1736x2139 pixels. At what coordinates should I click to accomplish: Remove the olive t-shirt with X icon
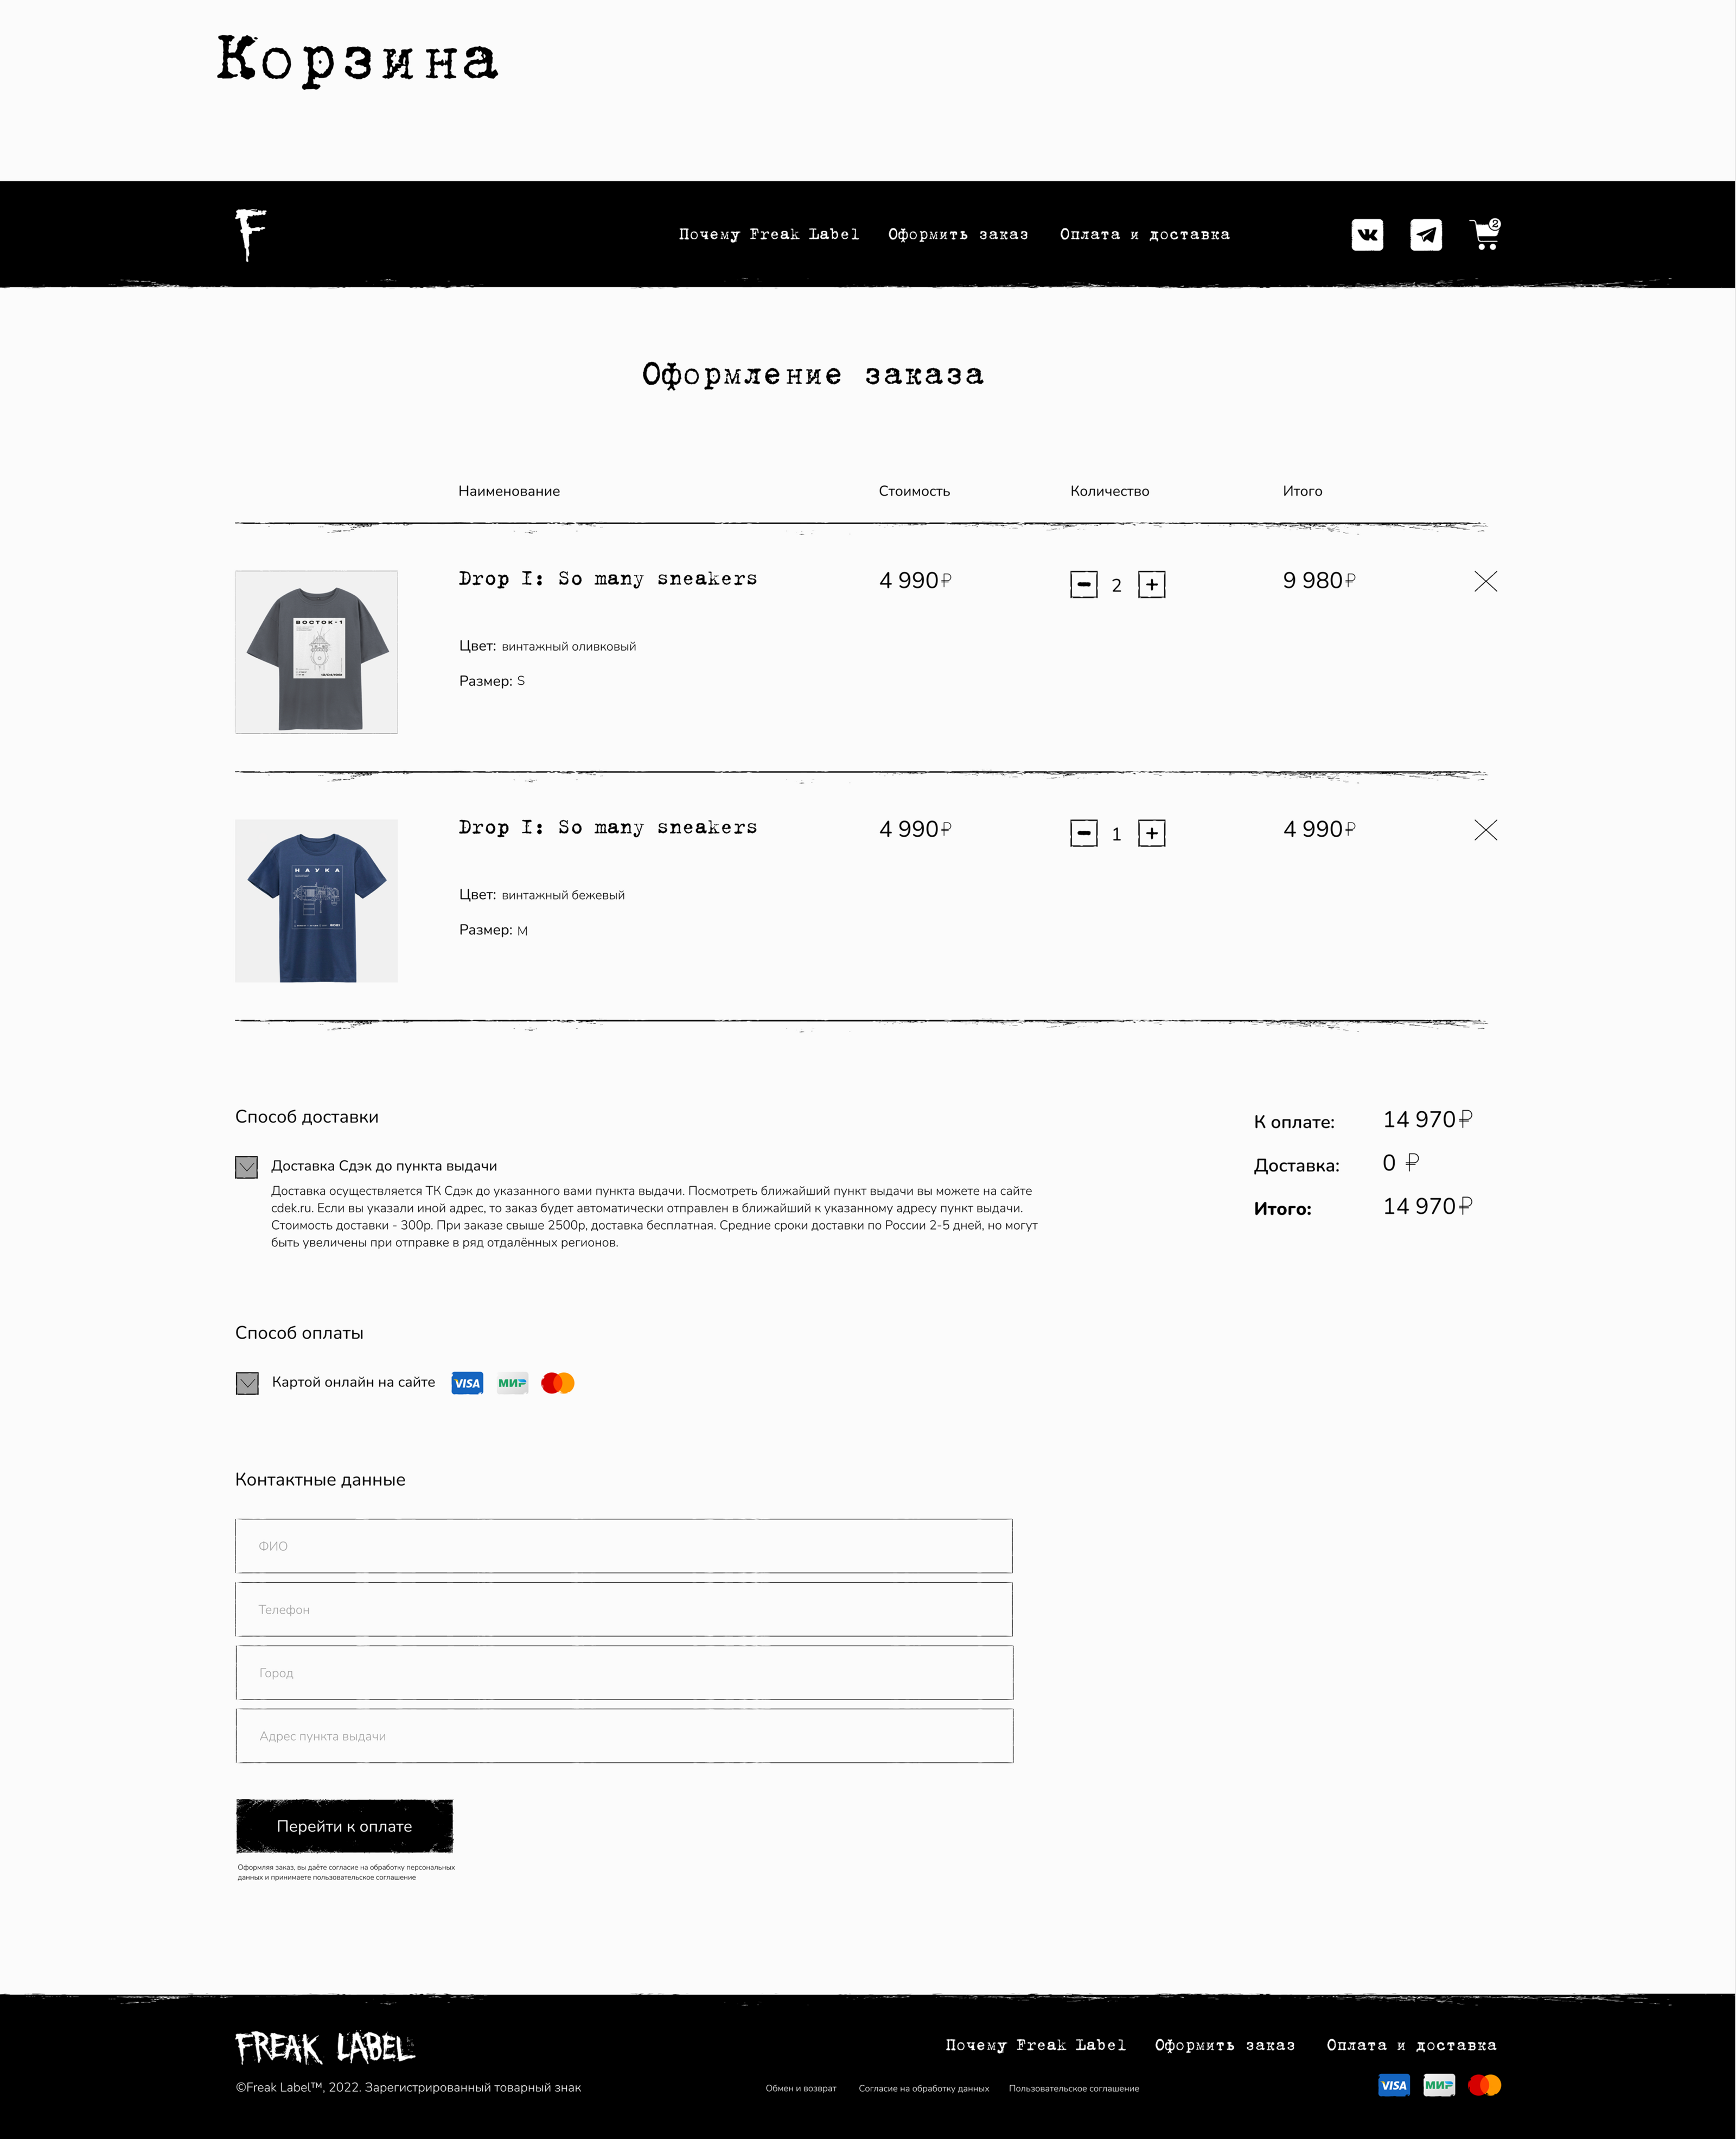(x=1485, y=582)
